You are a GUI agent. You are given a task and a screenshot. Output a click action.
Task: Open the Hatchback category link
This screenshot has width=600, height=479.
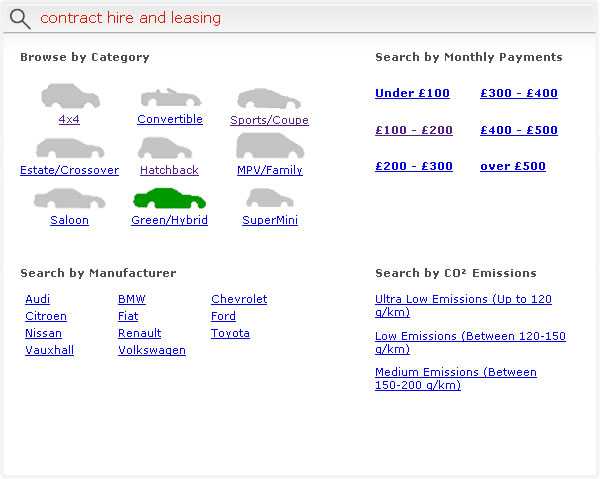click(x=169, y=170)
